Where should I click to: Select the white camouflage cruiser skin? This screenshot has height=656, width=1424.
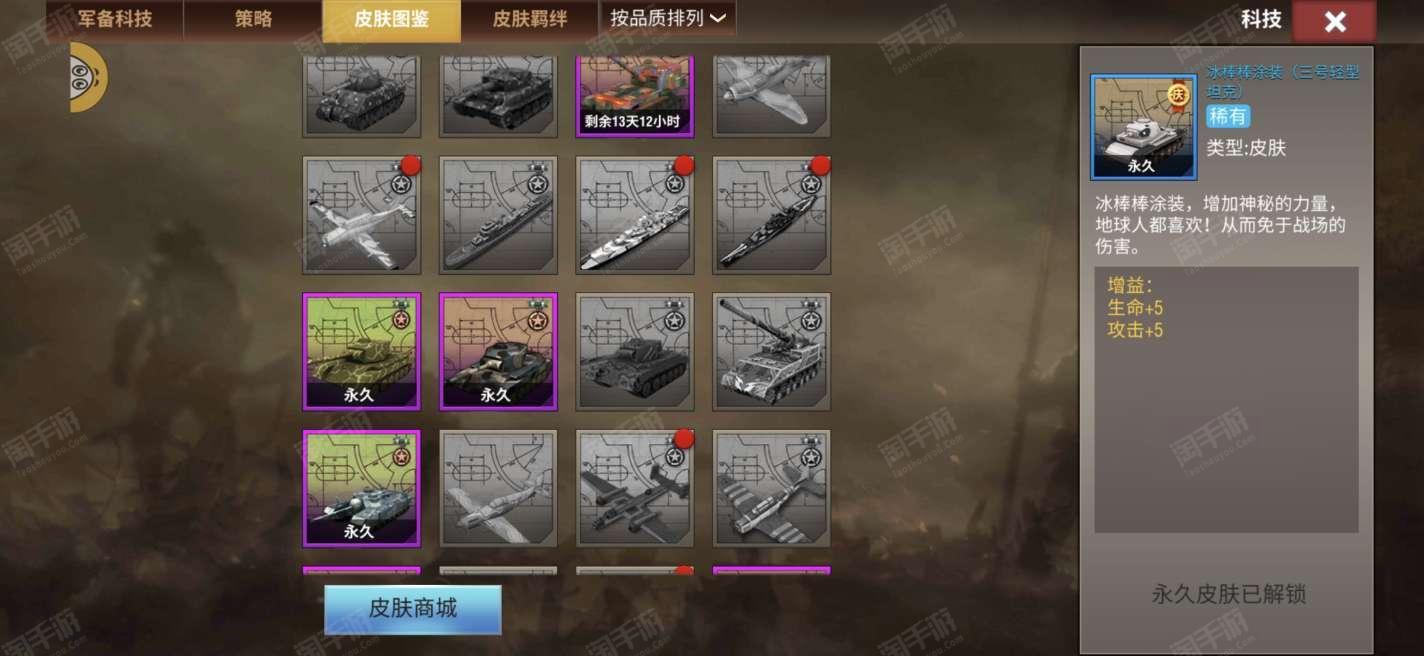pyautogui.click(x=635, y=215)
